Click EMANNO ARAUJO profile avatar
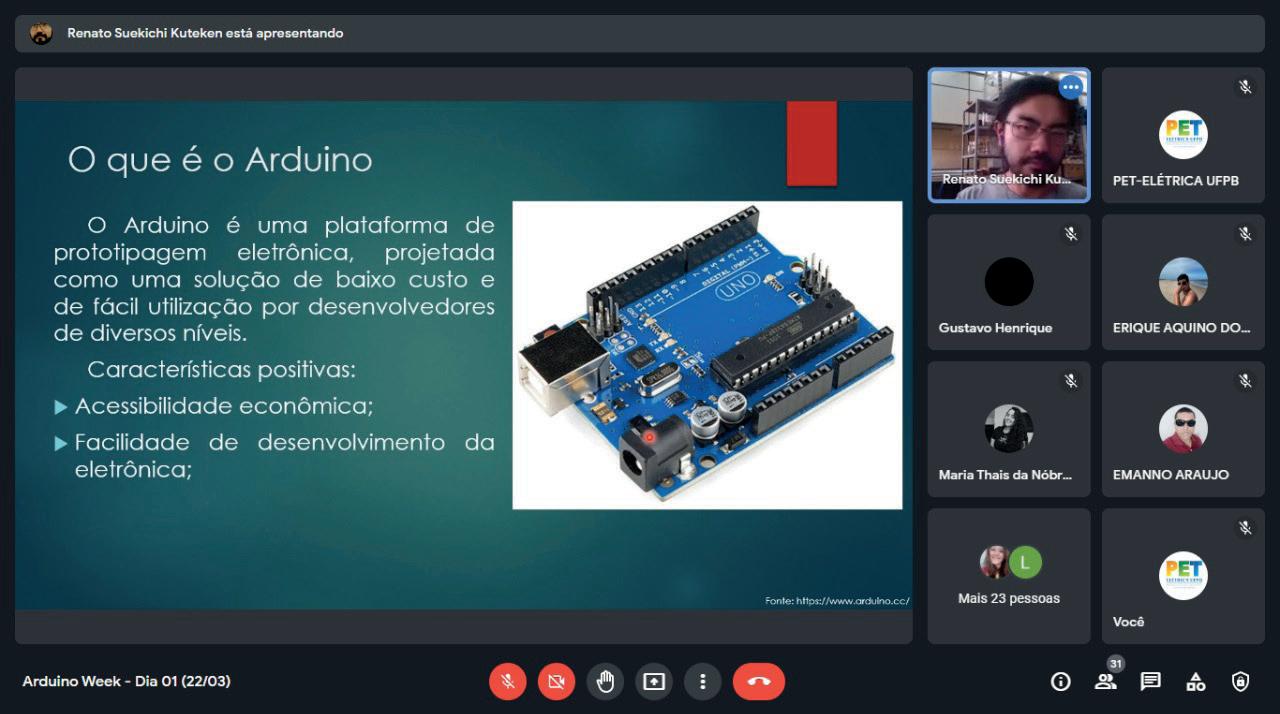This screenshot has height=714, width=1280. coord(1183,429)
